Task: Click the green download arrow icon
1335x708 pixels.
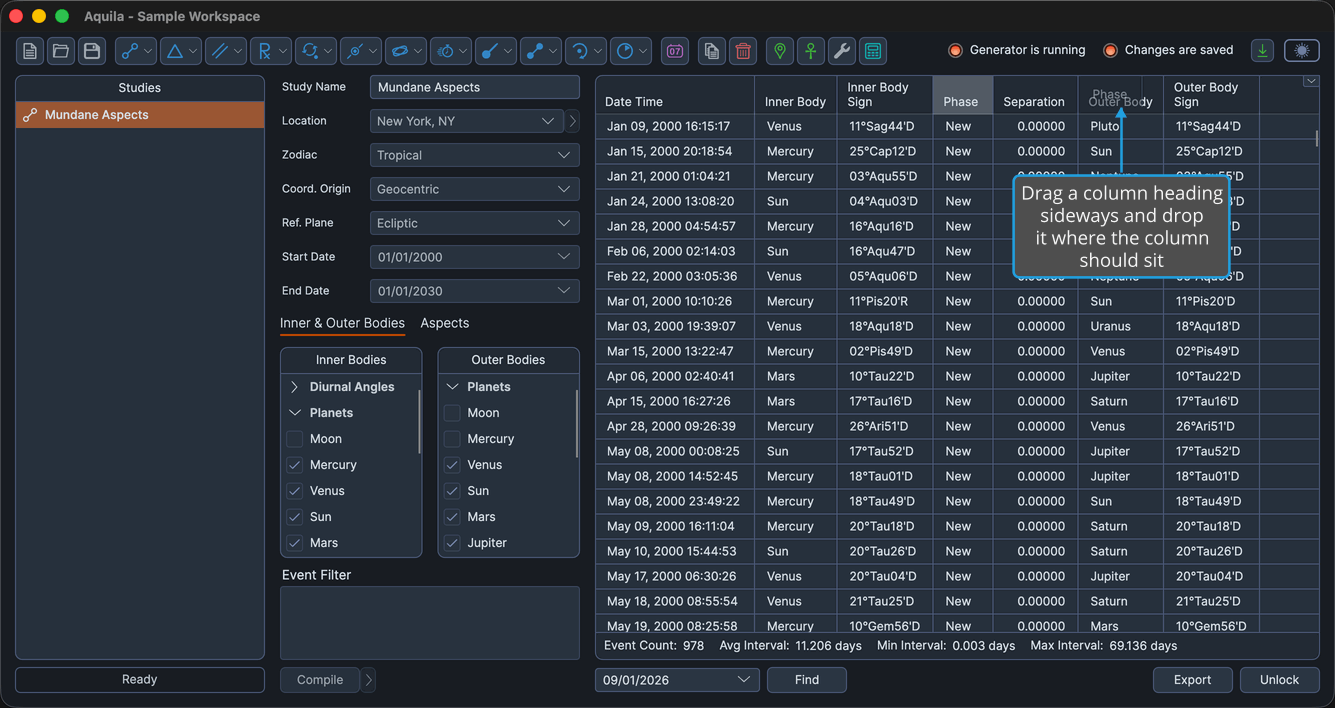Action: (1263, 51)
